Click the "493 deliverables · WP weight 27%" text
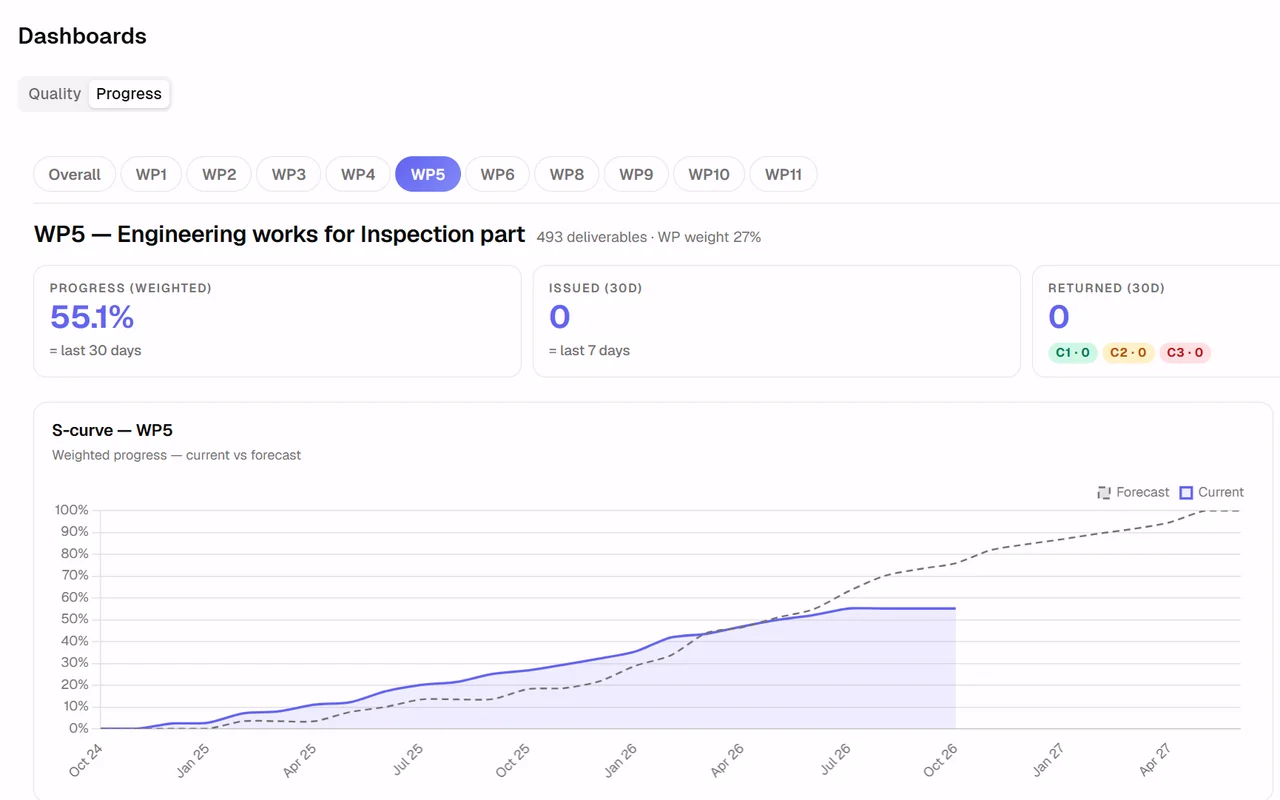This screenshot has height=800, width=1280. point(649,237)
